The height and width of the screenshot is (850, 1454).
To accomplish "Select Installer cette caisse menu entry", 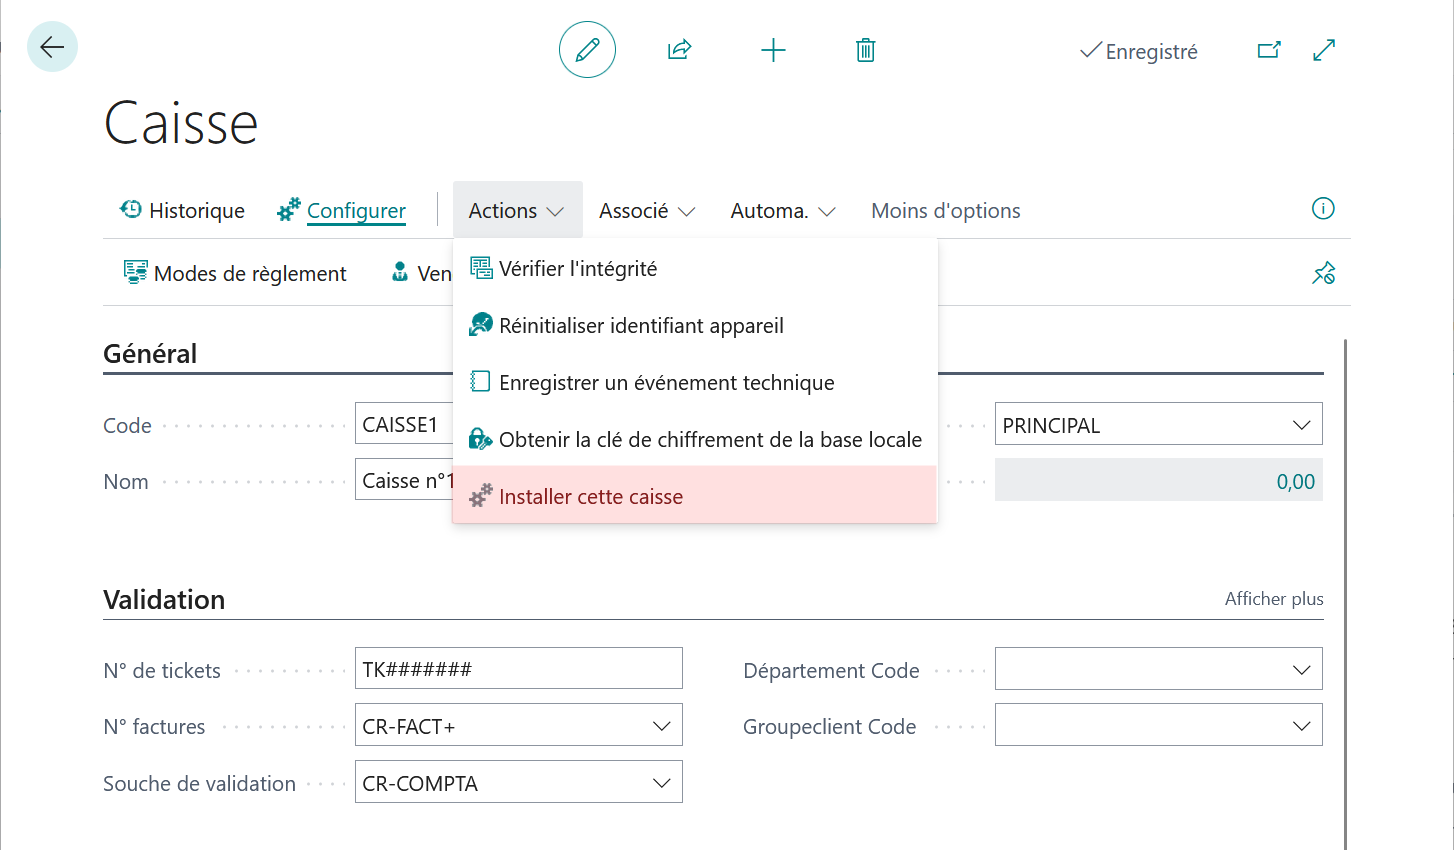I will tap(695, 496).
